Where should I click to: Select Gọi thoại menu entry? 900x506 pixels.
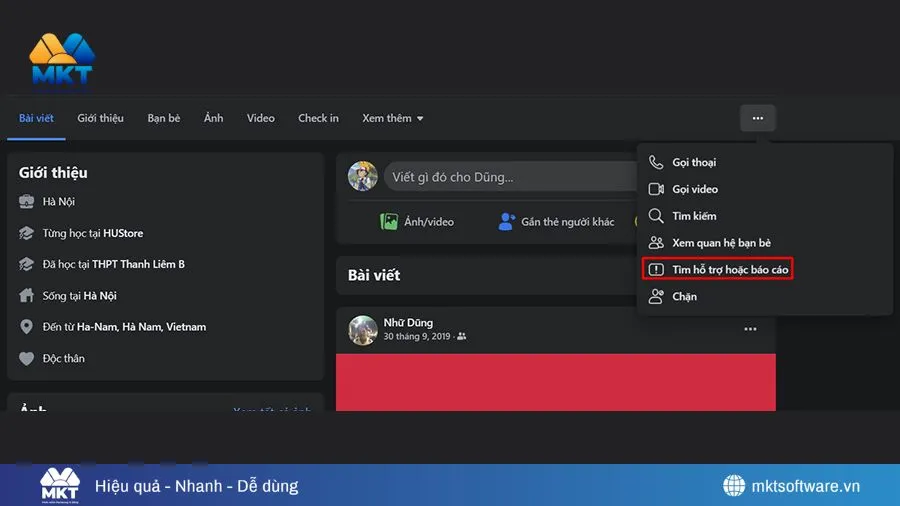(765, 162)
